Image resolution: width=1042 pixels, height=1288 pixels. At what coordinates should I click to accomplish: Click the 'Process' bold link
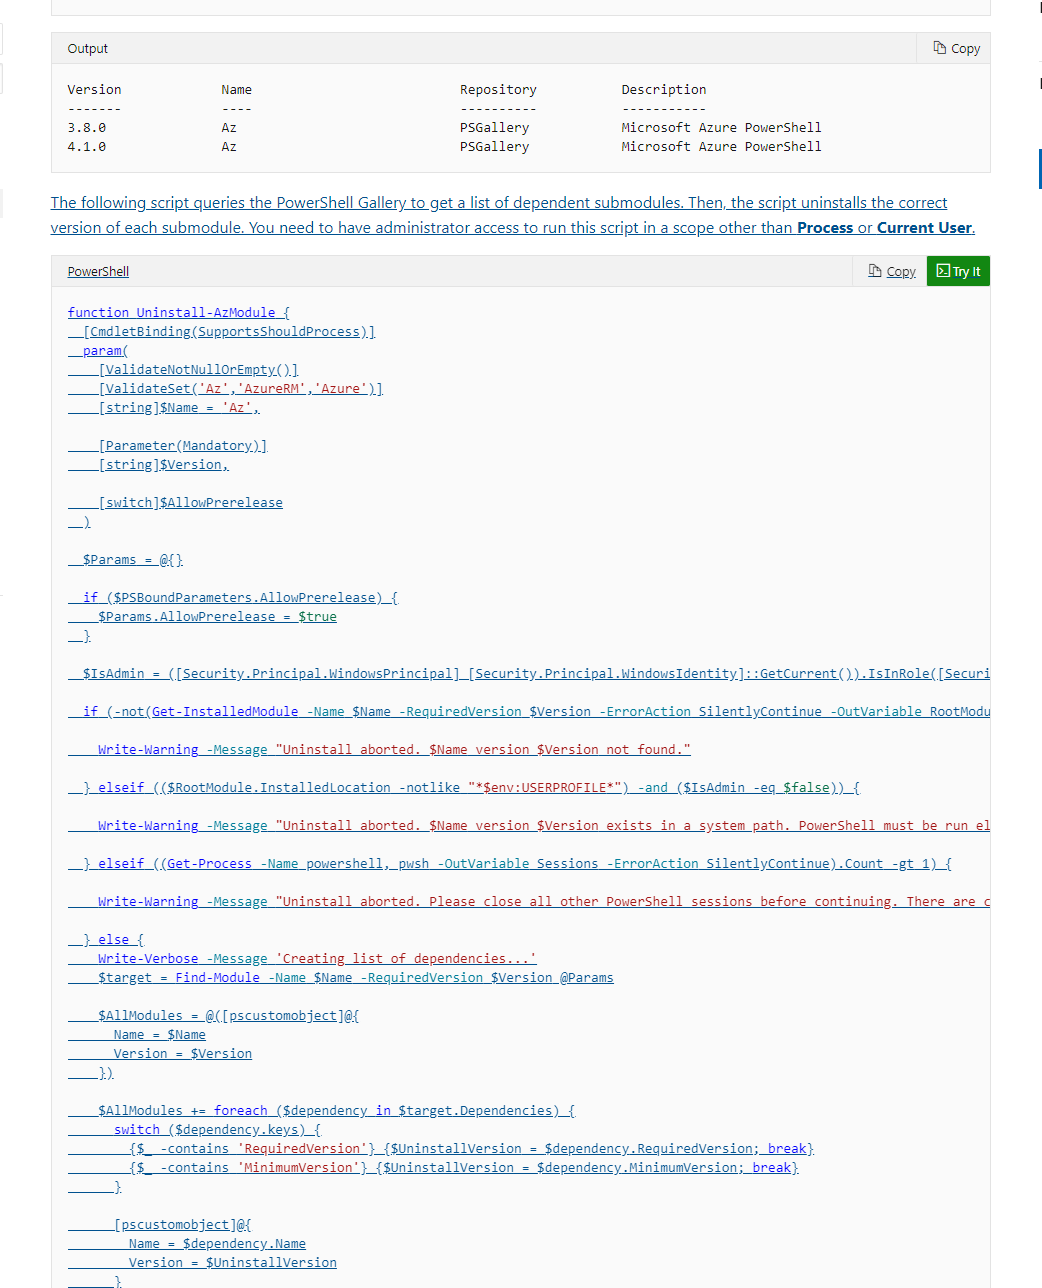[825, 228]
